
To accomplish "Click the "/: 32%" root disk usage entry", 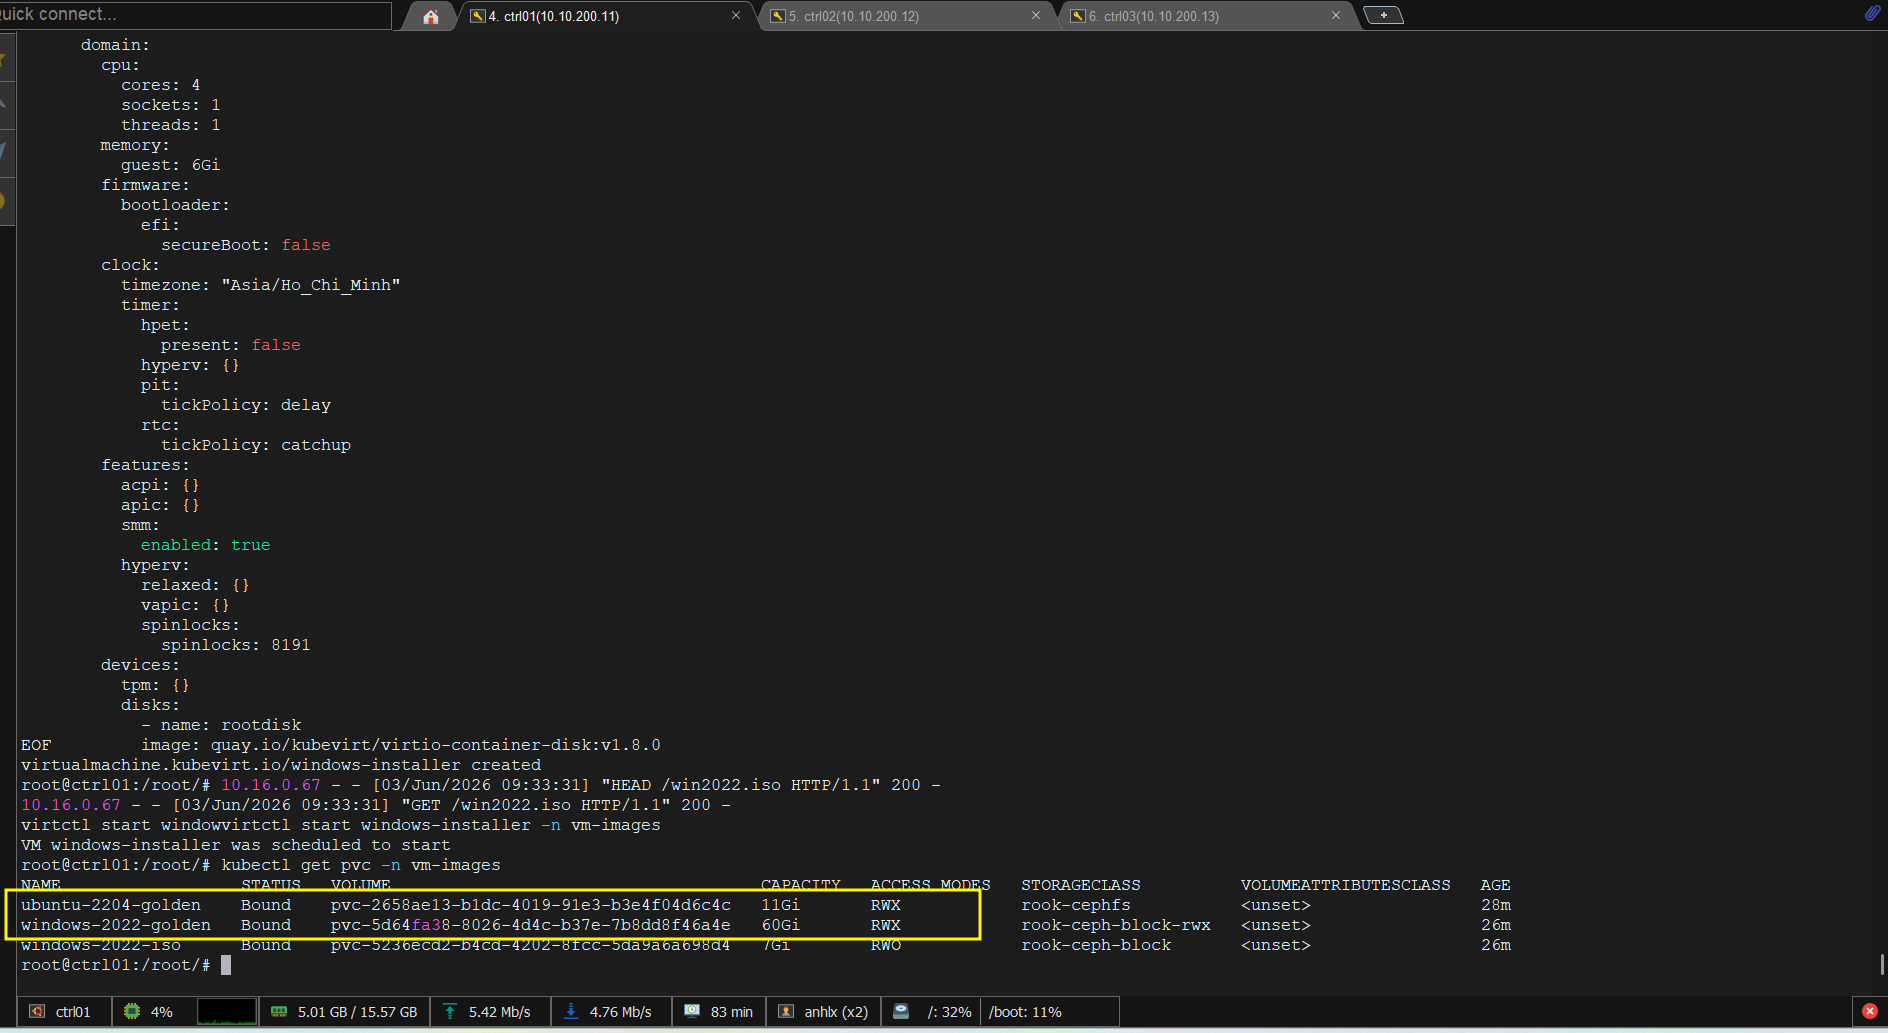I will point(949,1012).
